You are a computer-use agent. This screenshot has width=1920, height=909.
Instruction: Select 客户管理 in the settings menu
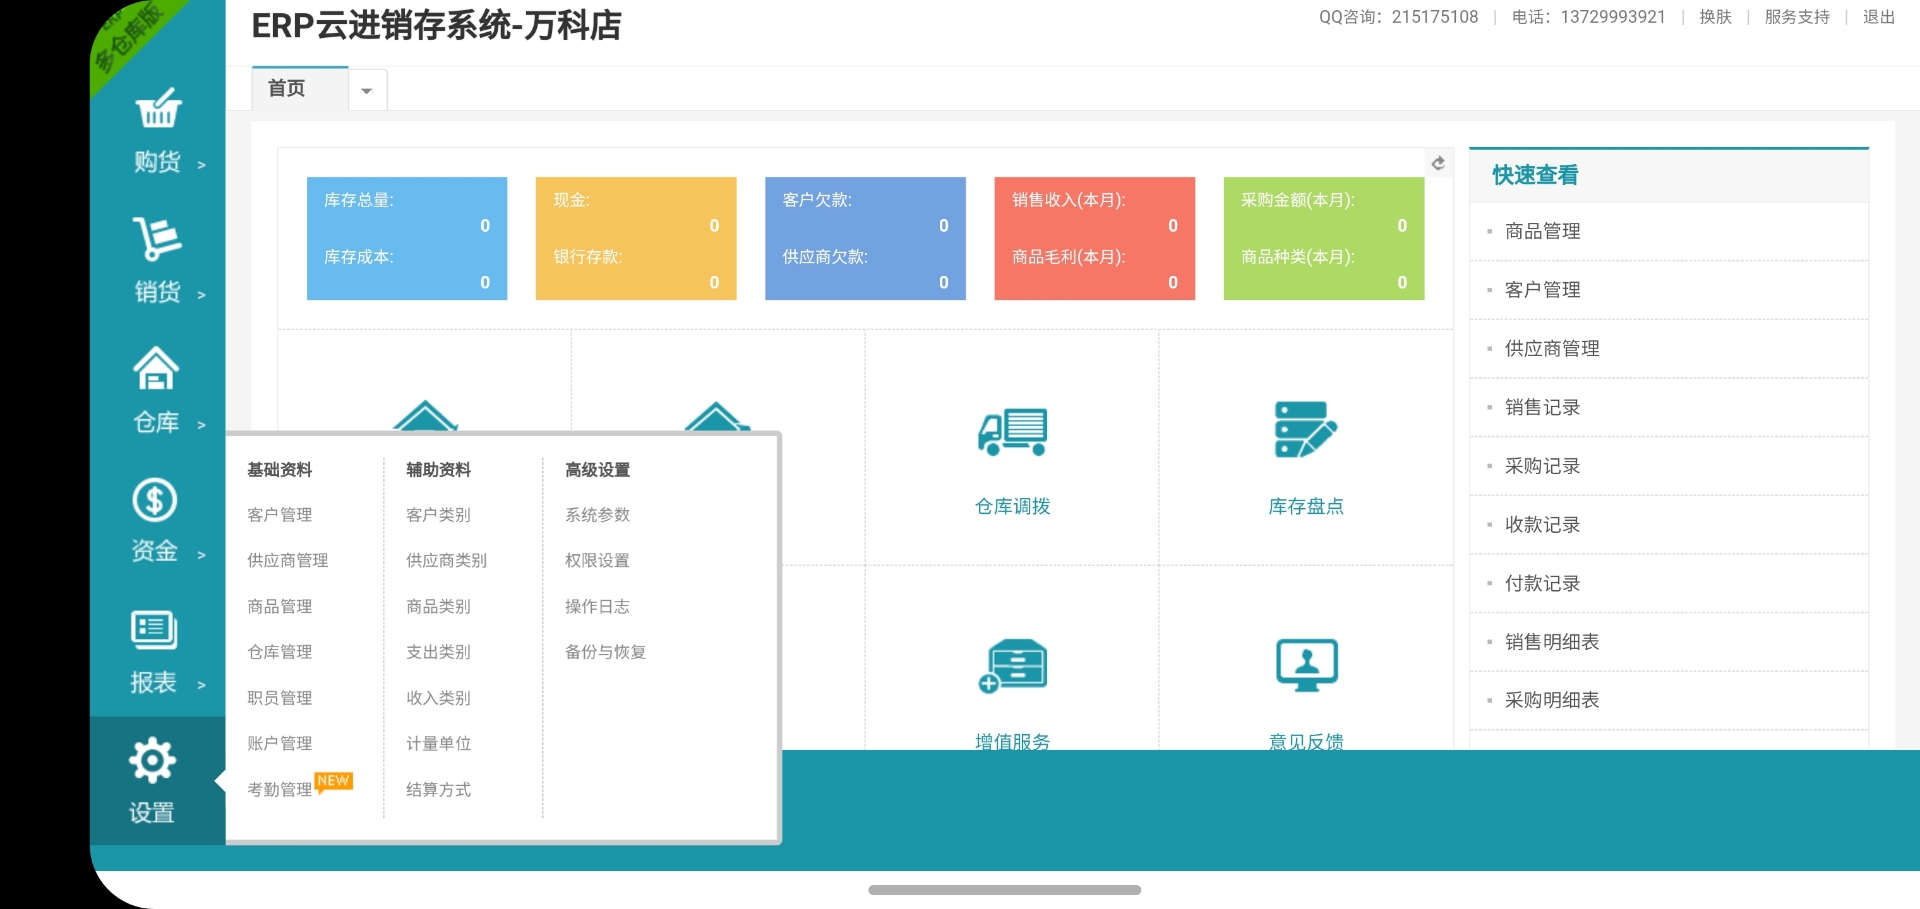[280, 515]
